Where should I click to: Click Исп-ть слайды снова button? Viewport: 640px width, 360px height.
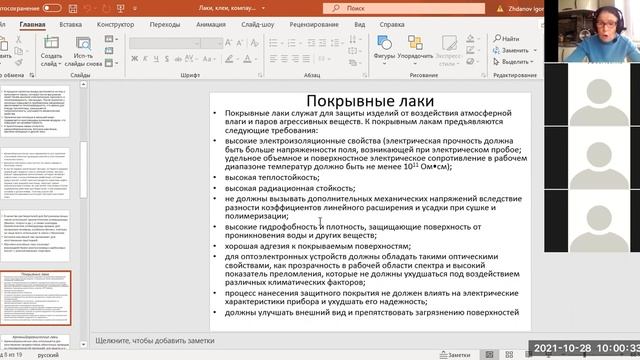[x=83, y=51]
